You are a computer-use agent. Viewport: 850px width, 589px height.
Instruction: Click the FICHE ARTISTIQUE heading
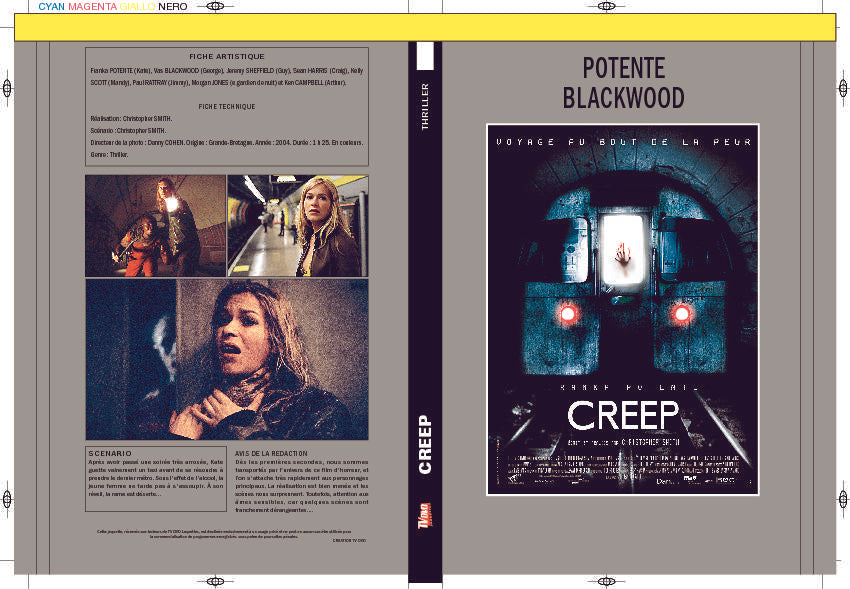pos(227,56)
